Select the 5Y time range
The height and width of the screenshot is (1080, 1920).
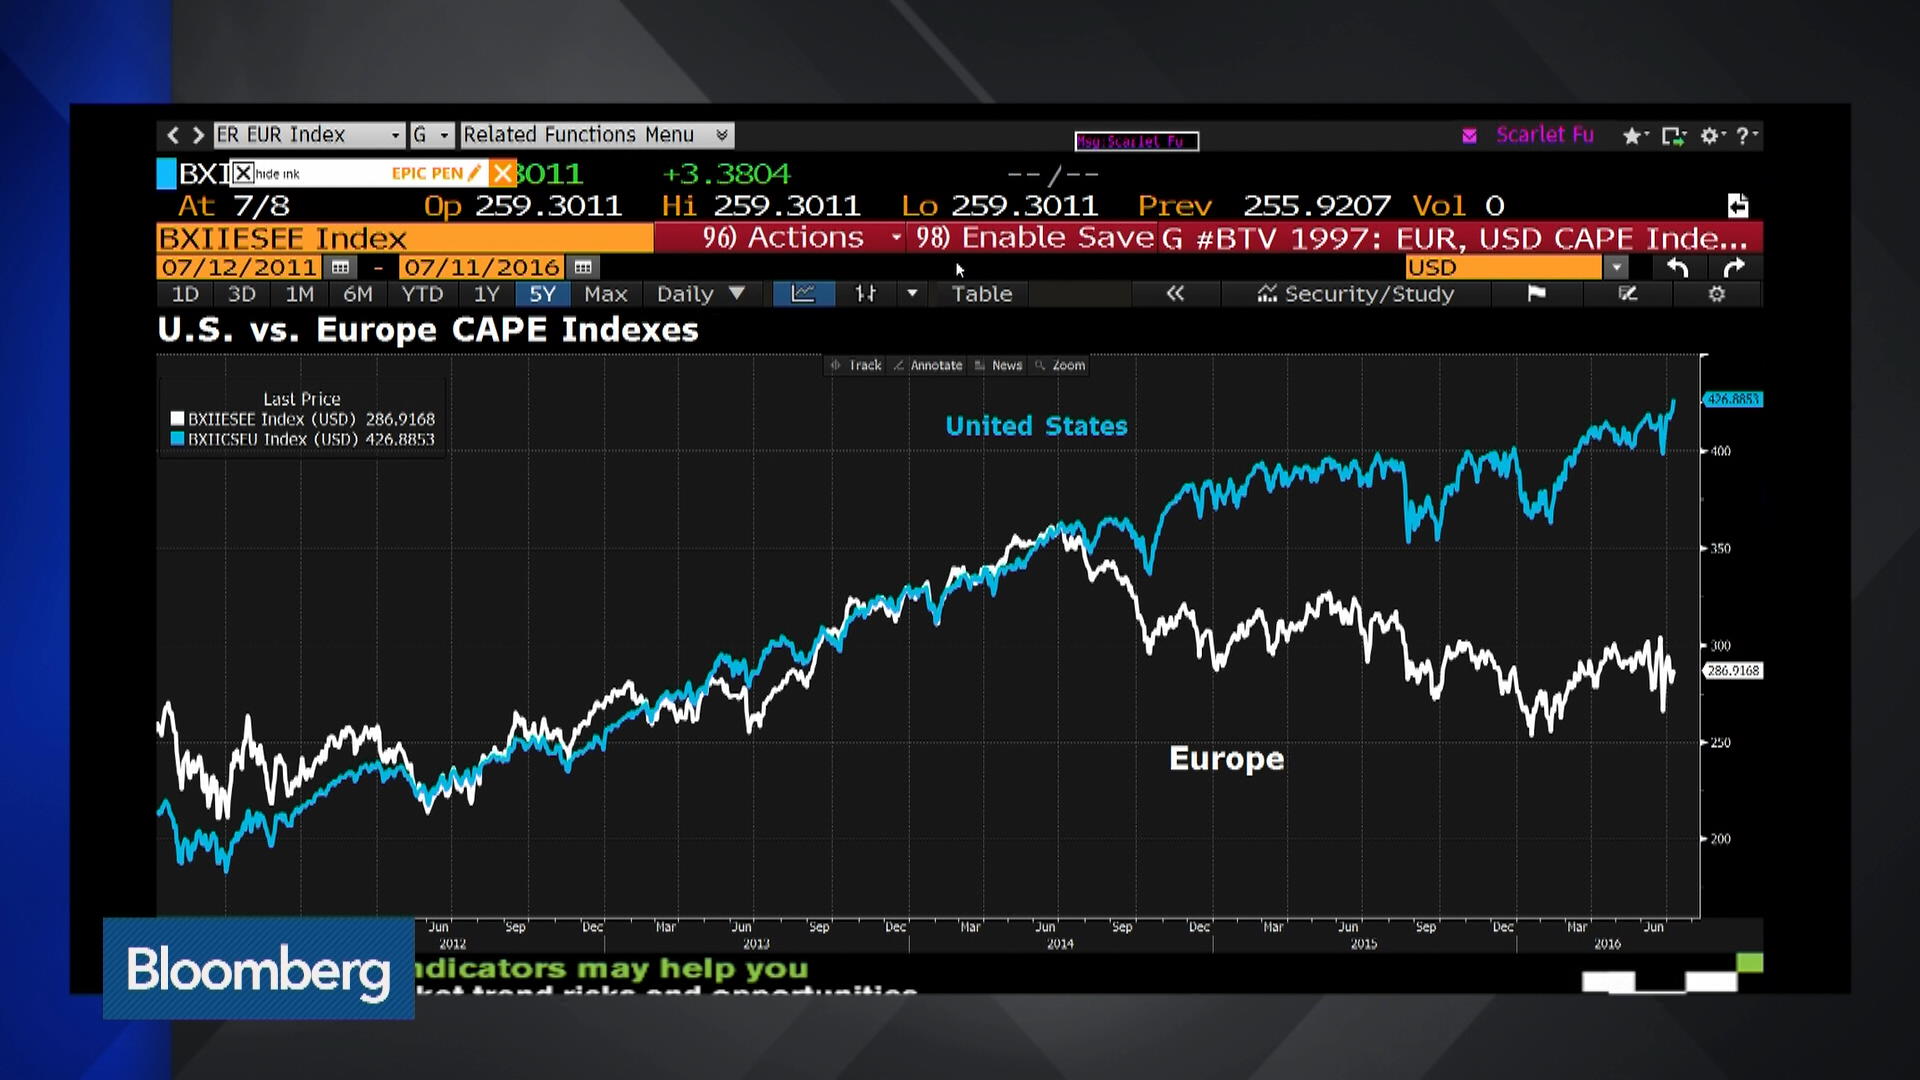pos(542,293)
